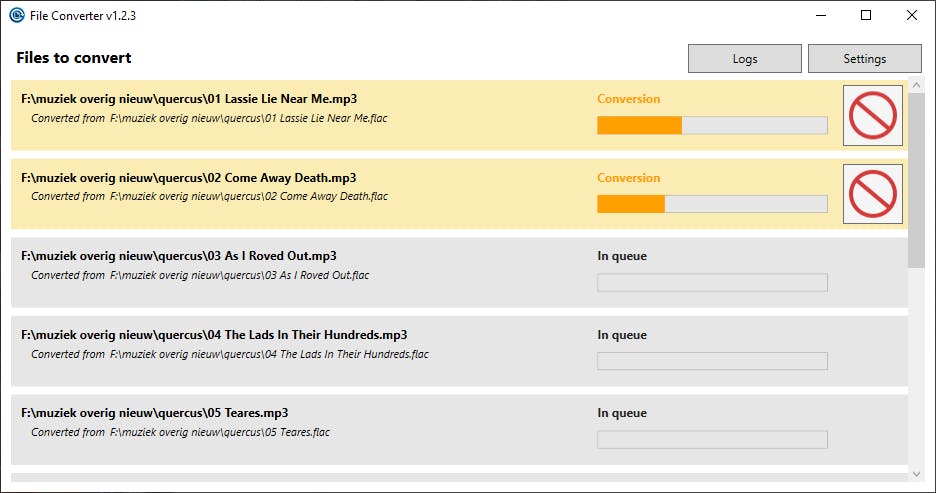This screenshot has height=493, width=936.
Task: Click the Come Away Death progress bar
Action: tap(712, 204)
